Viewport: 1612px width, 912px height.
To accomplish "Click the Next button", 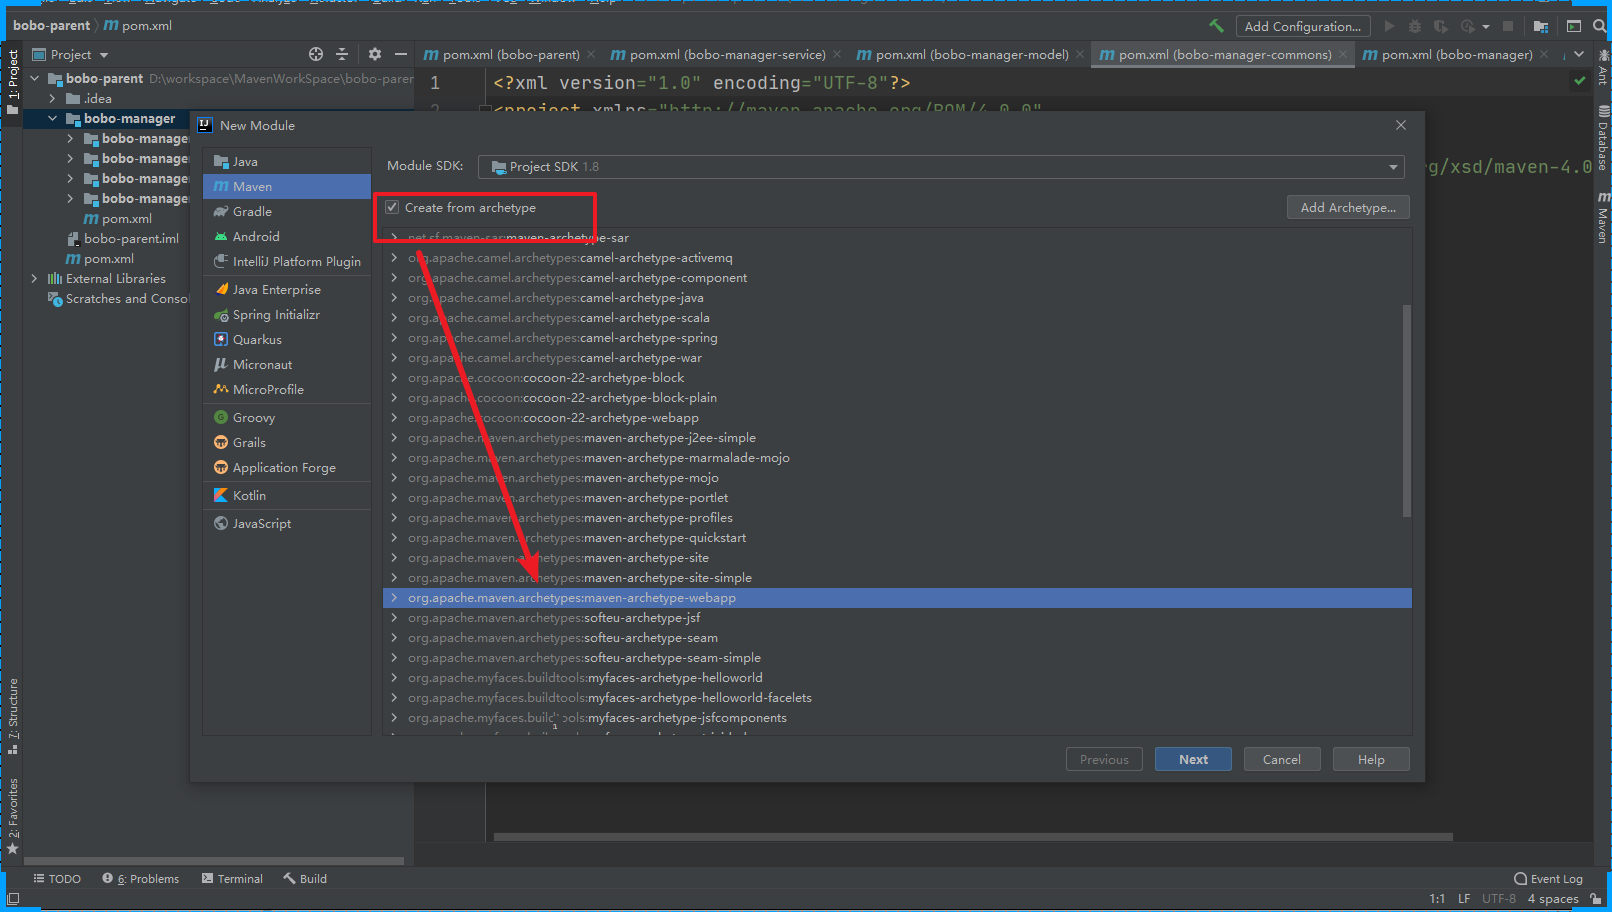I will [x=1193, y=760].
